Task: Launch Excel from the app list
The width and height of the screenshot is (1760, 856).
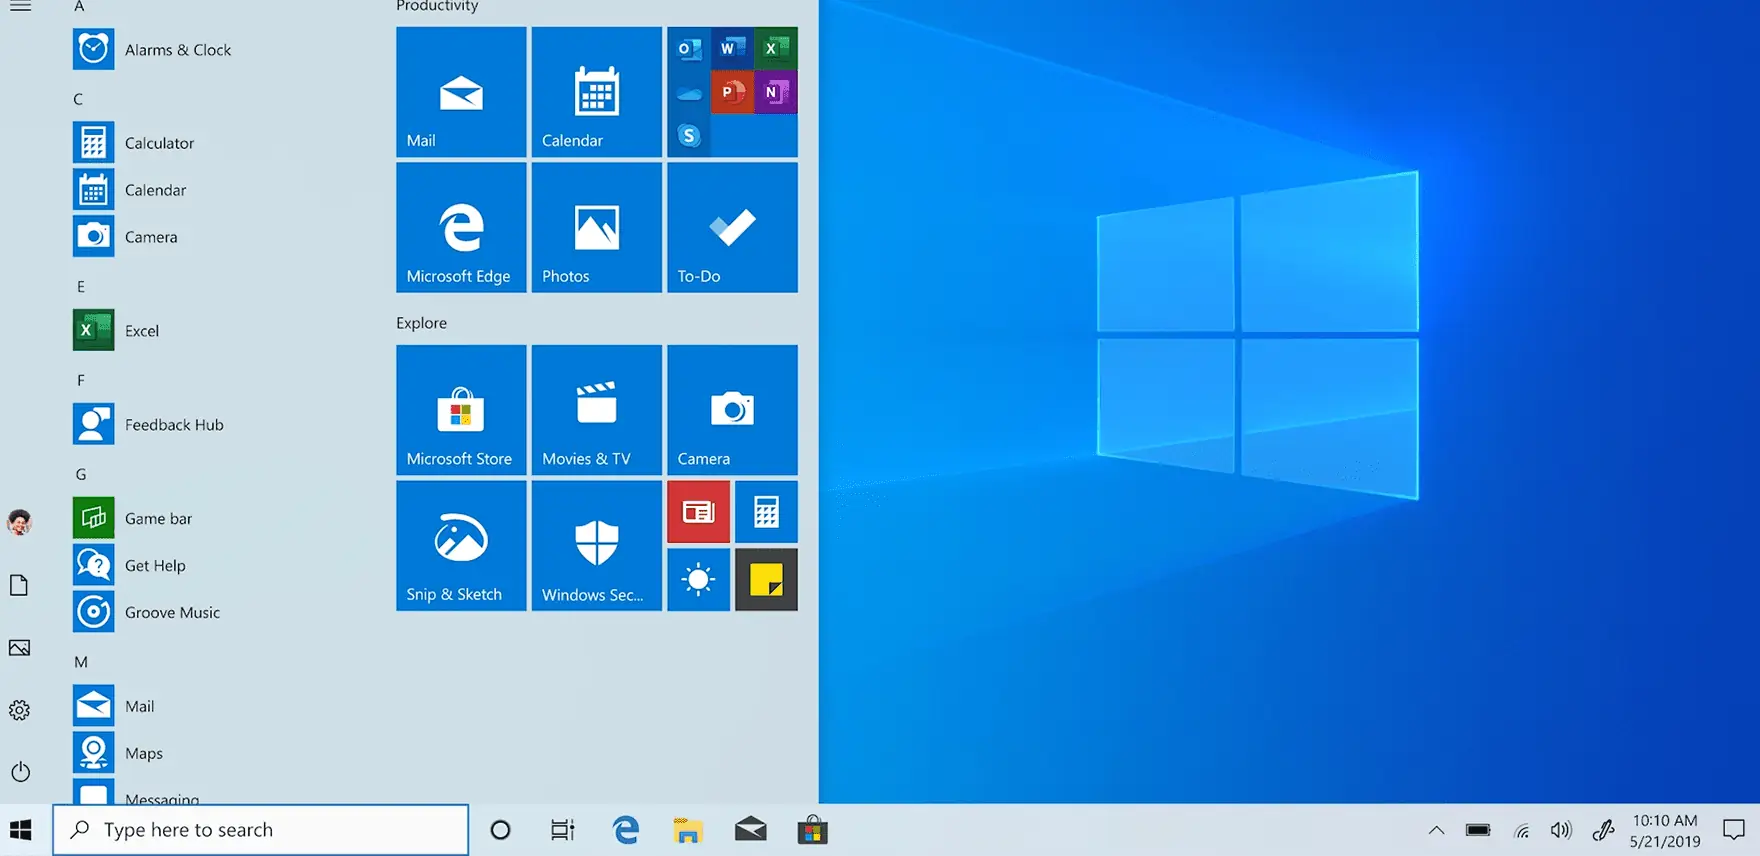Action: pyautogui.click(x=116, y=331)
